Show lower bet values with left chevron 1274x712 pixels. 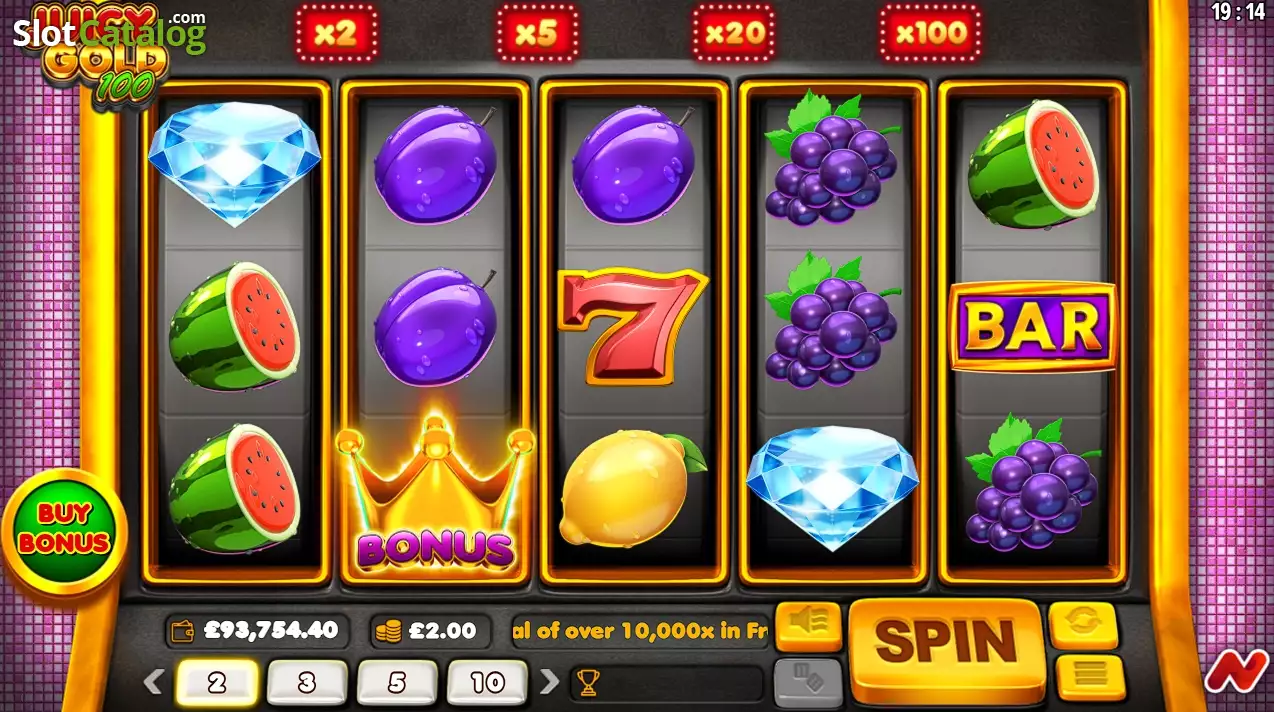tap(152, 682)
